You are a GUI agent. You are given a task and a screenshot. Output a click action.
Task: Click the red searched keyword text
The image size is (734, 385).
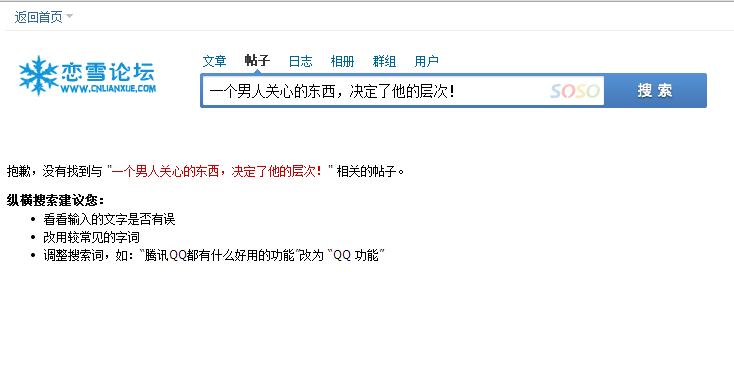tap(217, 171)
